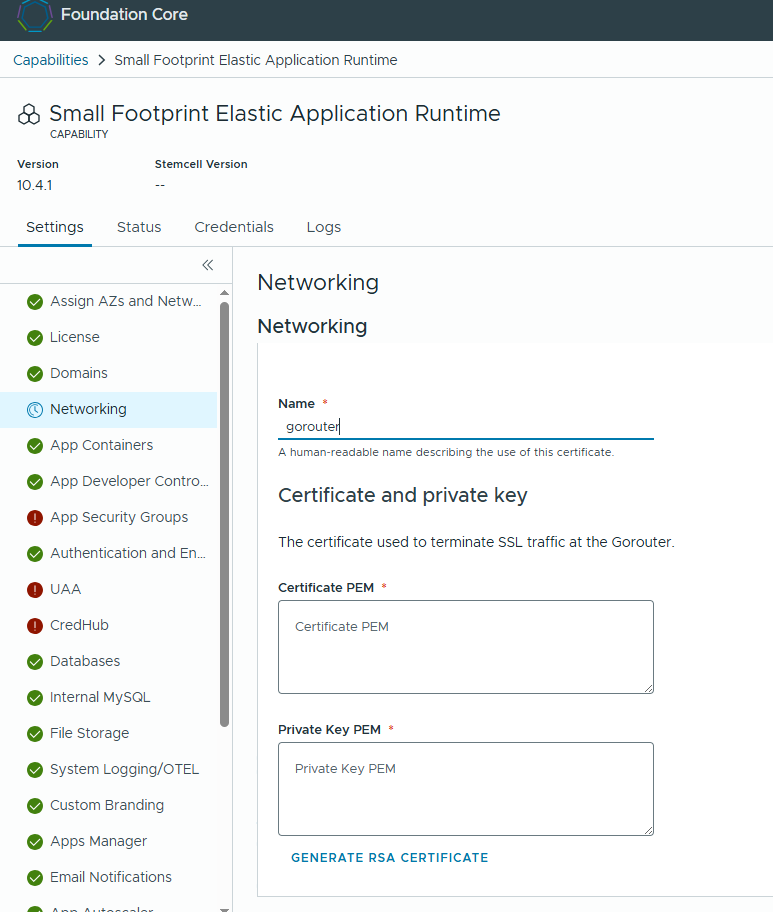The image size is (773, 912).
Task: Click green check icon beside Internal MySQL
Action: click(35, 698)
